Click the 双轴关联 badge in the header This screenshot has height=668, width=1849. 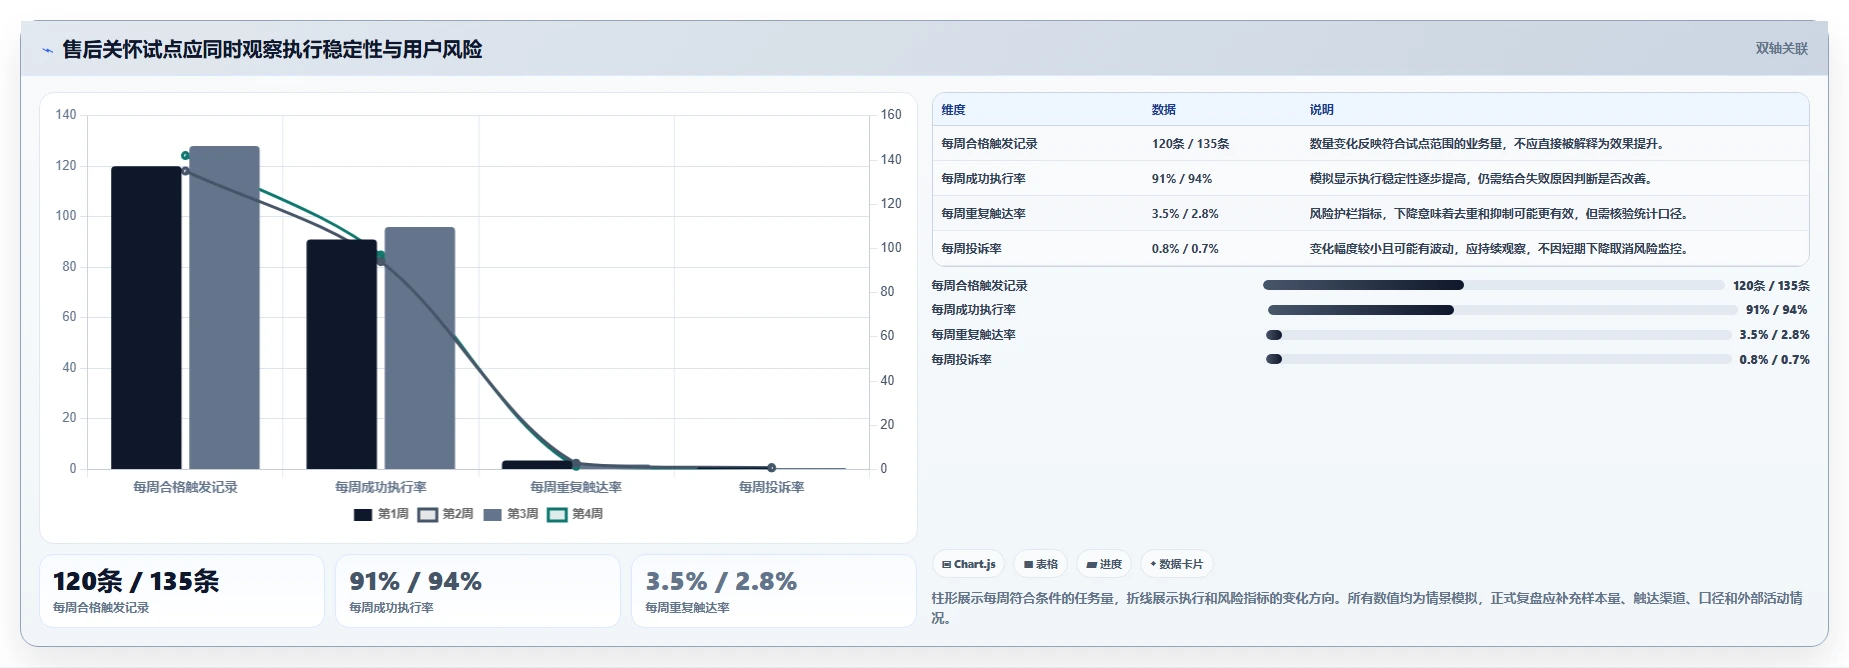pos(1781,48)
